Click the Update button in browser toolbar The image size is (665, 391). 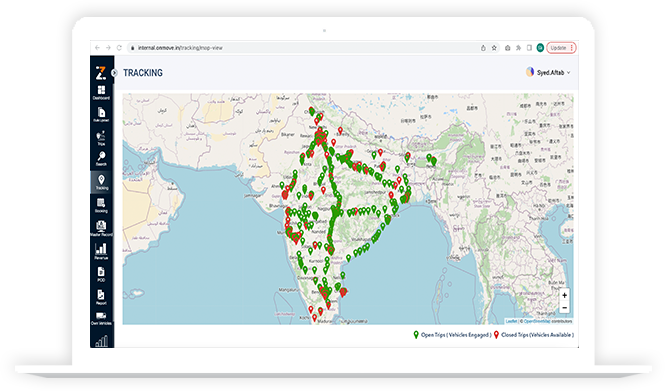pos(558,48)
